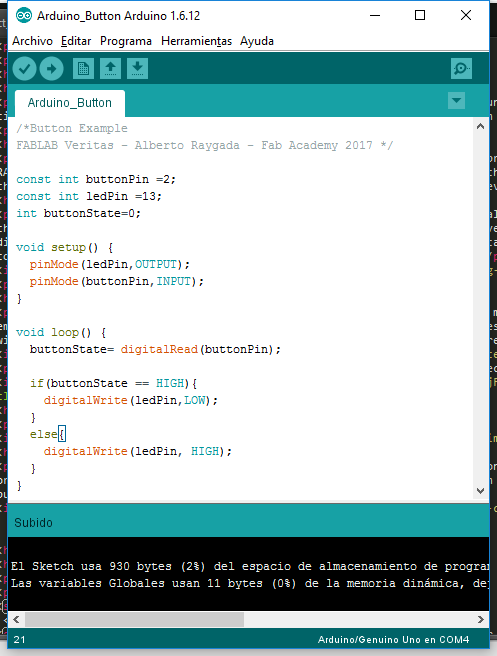Click the 'void setup() {' line

pyautogui.click(x=64, y=248)
